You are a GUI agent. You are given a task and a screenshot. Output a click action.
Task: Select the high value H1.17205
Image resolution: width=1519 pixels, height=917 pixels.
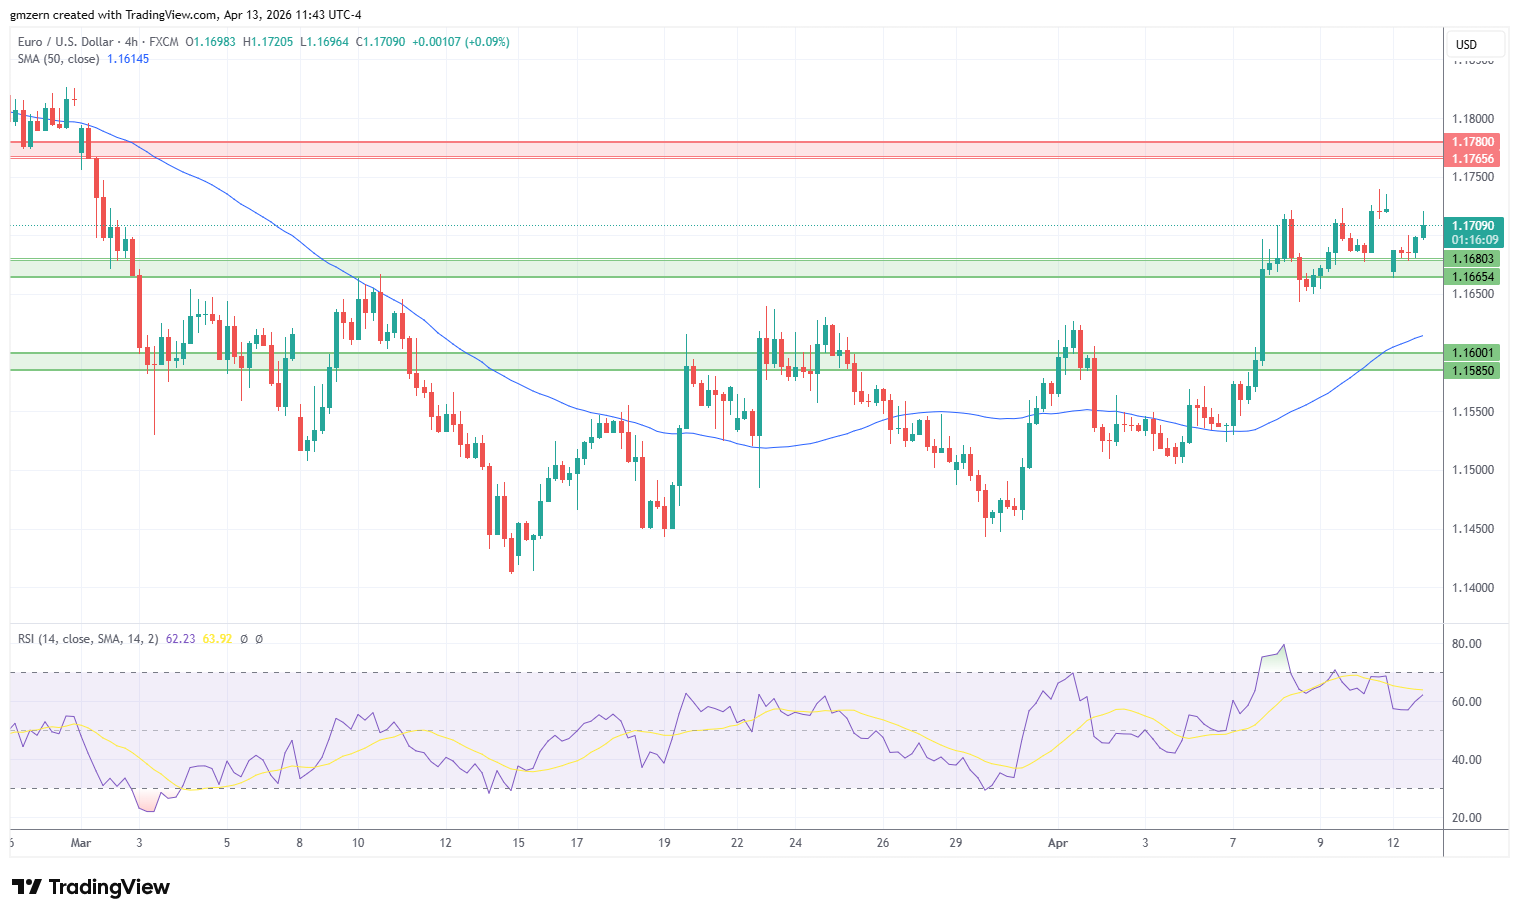click(268, 42)
